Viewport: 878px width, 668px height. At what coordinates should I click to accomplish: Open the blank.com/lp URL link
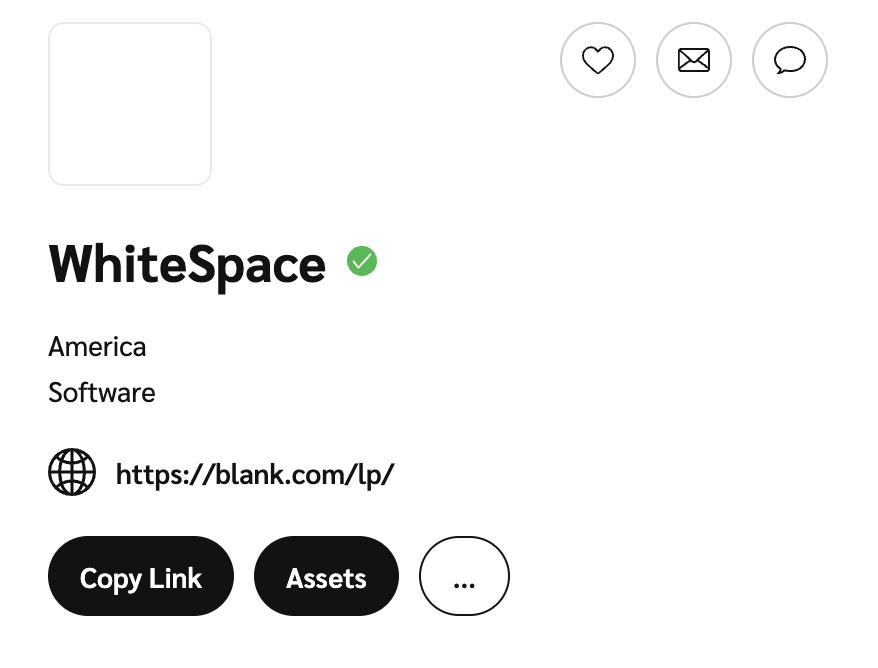(x=255, y=474)
